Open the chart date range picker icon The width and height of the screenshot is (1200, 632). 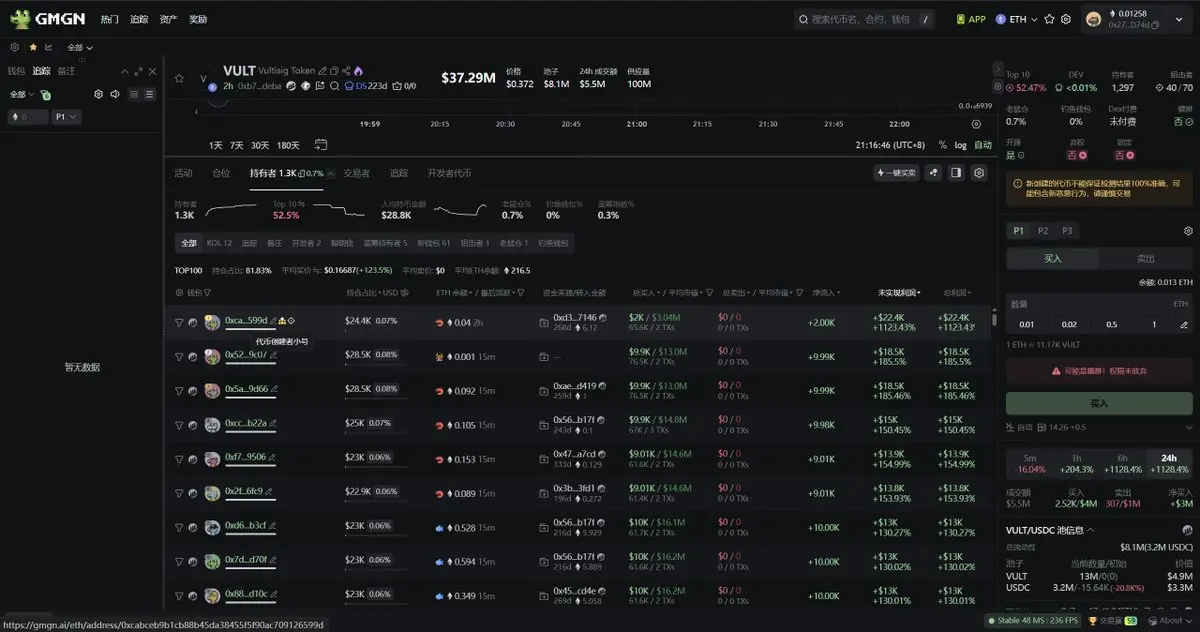[x=320, y=145]
